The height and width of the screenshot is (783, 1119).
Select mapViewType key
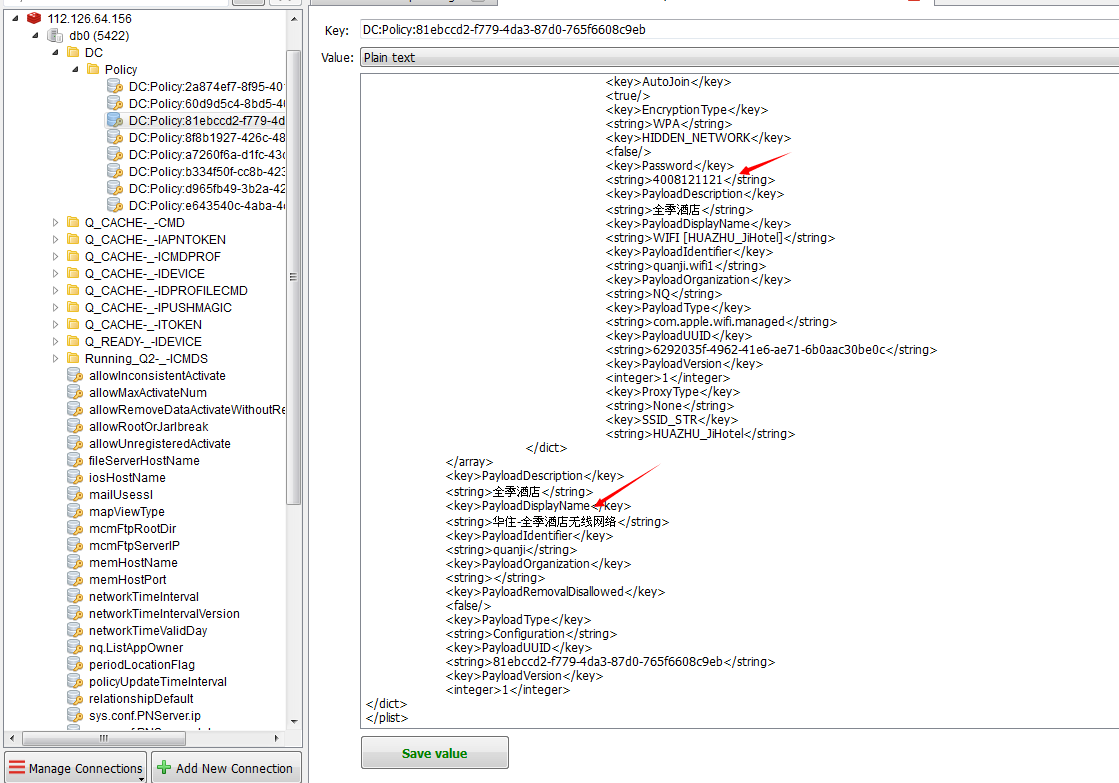[126, 512]
